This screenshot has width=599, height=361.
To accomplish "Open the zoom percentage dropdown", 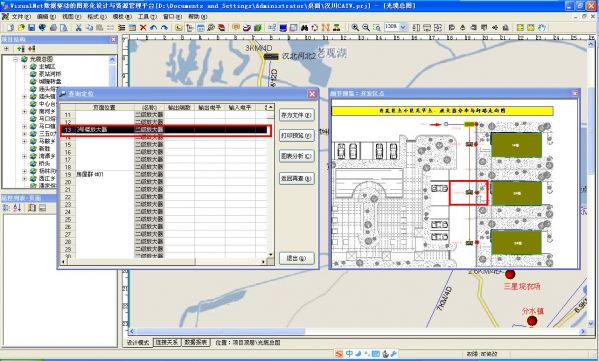I will tap(403, 27).
